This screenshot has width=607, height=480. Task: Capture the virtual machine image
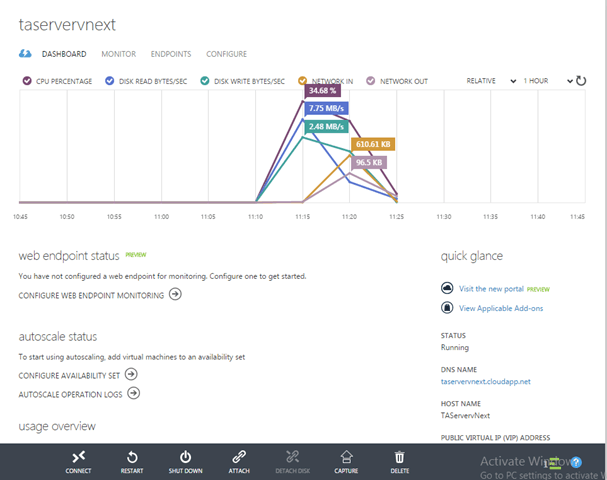tap(346, 462)
